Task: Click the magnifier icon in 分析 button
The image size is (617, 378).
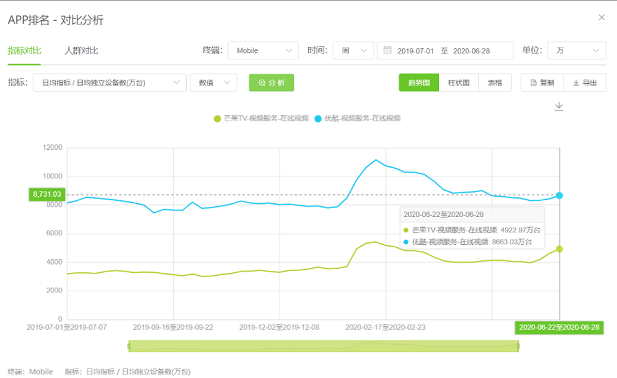Action: (262, 83)
